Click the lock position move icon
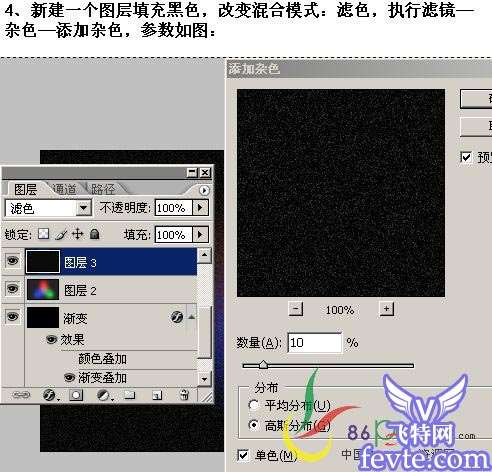 coord(77,234)
